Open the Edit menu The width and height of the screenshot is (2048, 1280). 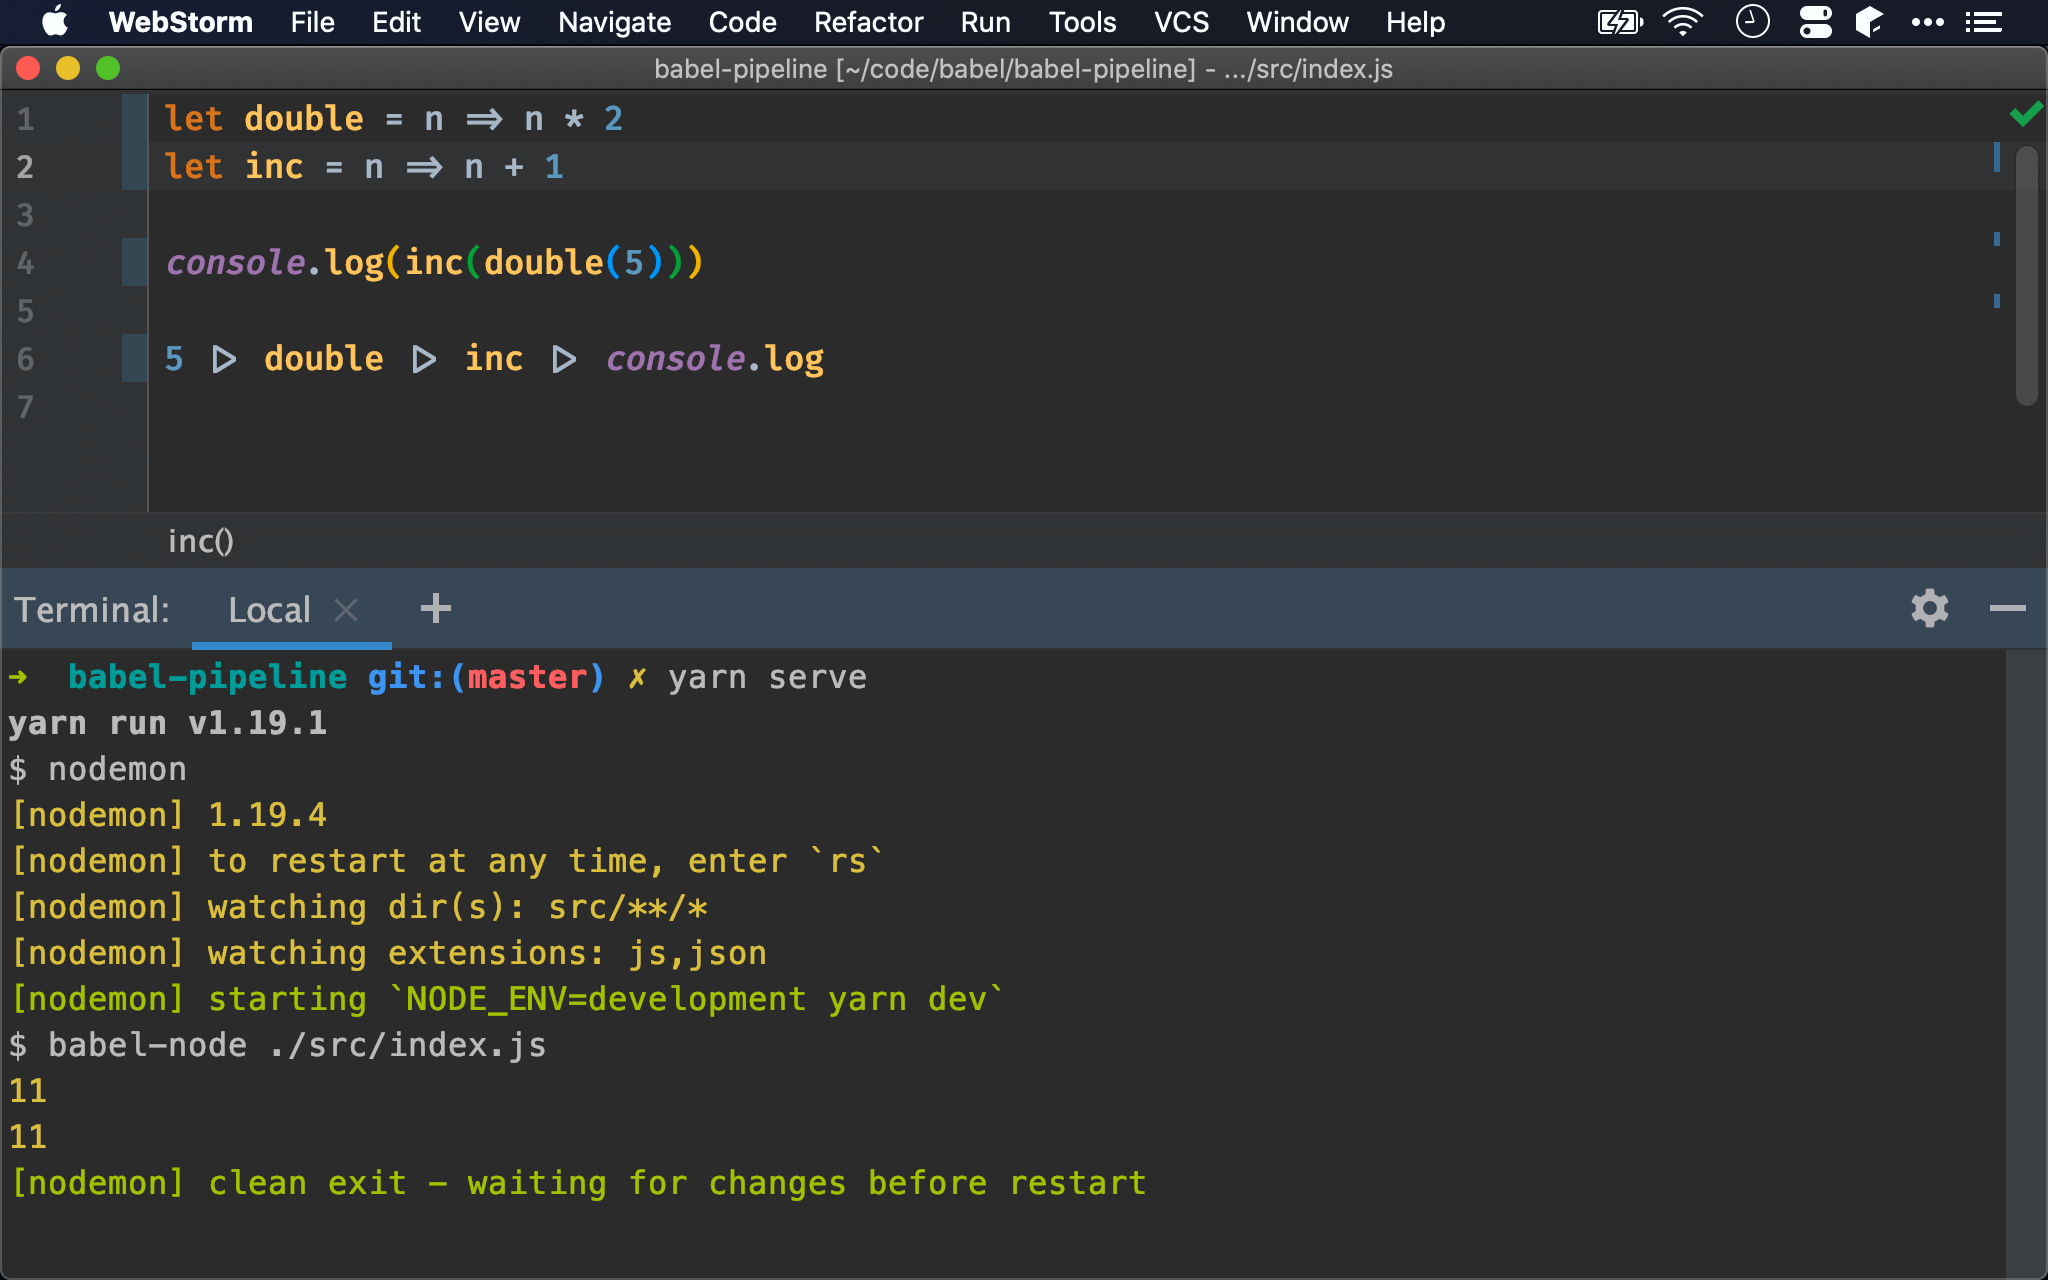click(396, 22)
